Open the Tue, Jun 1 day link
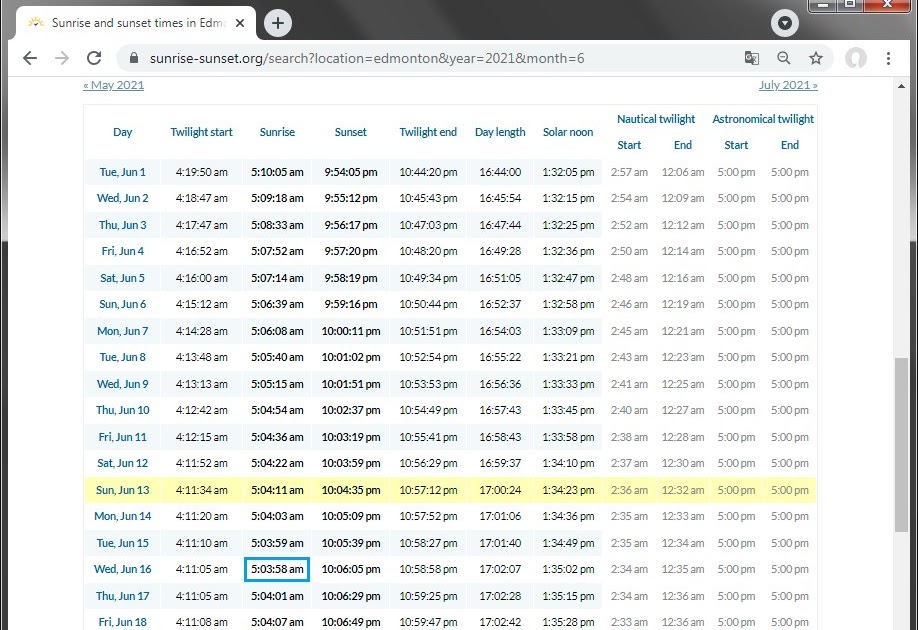The image size is (918, 630). tap(122, 172)
